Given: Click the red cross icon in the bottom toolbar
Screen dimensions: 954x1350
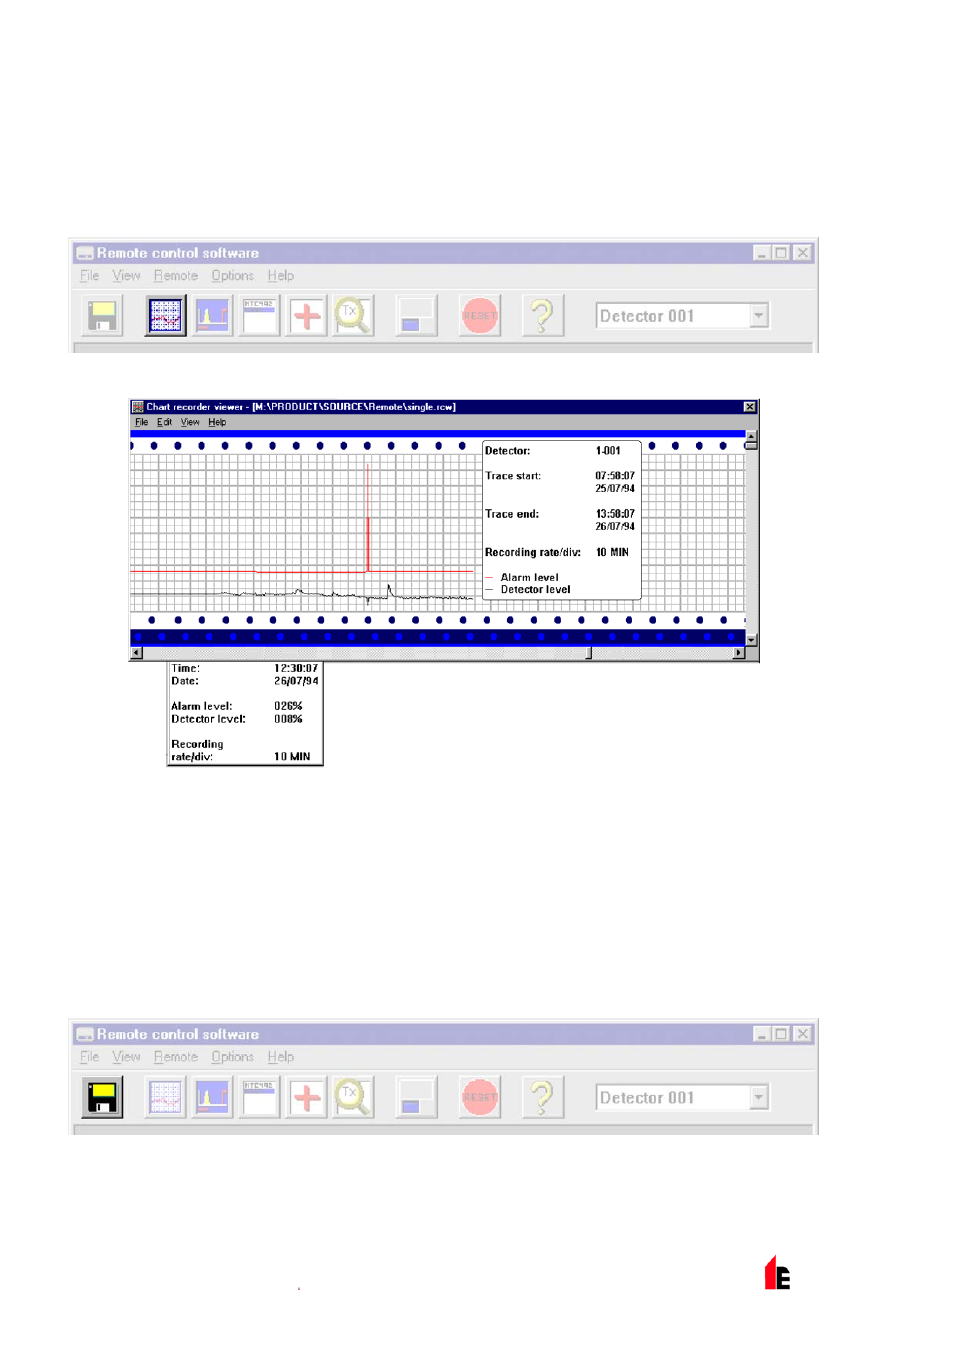Looking at the screenshot, I should [x=307, y=1098].
